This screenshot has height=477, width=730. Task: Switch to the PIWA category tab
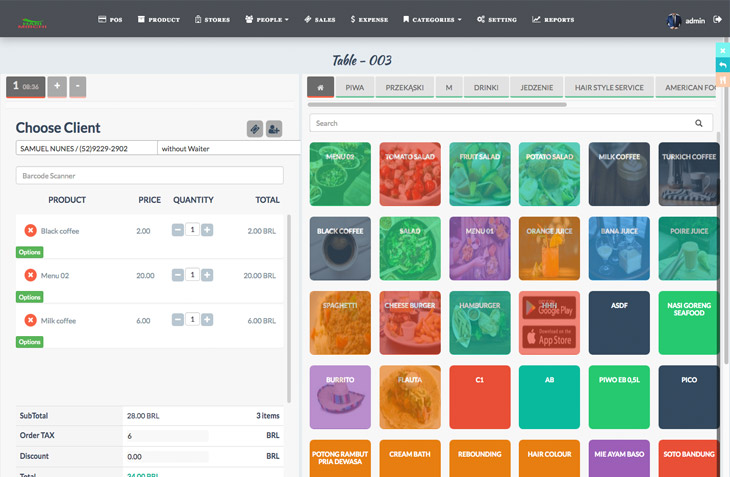(x=355, y=87)
